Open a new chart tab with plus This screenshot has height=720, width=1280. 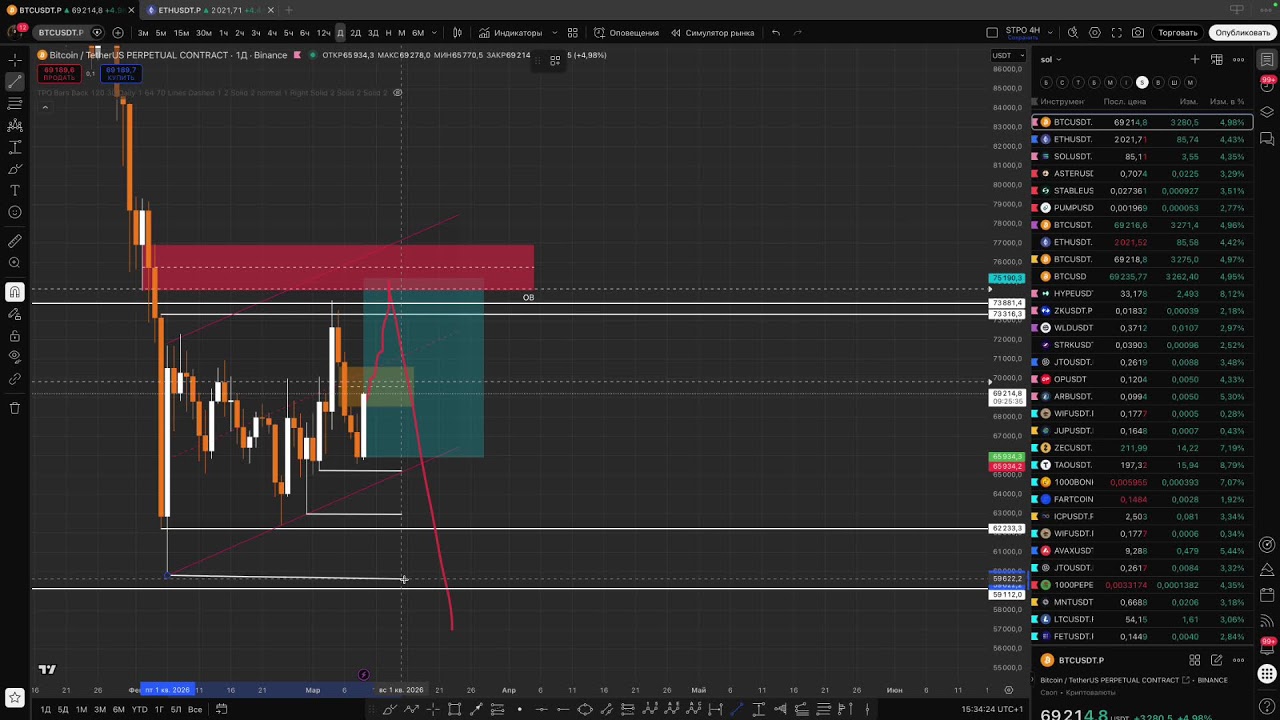(289, 10)
